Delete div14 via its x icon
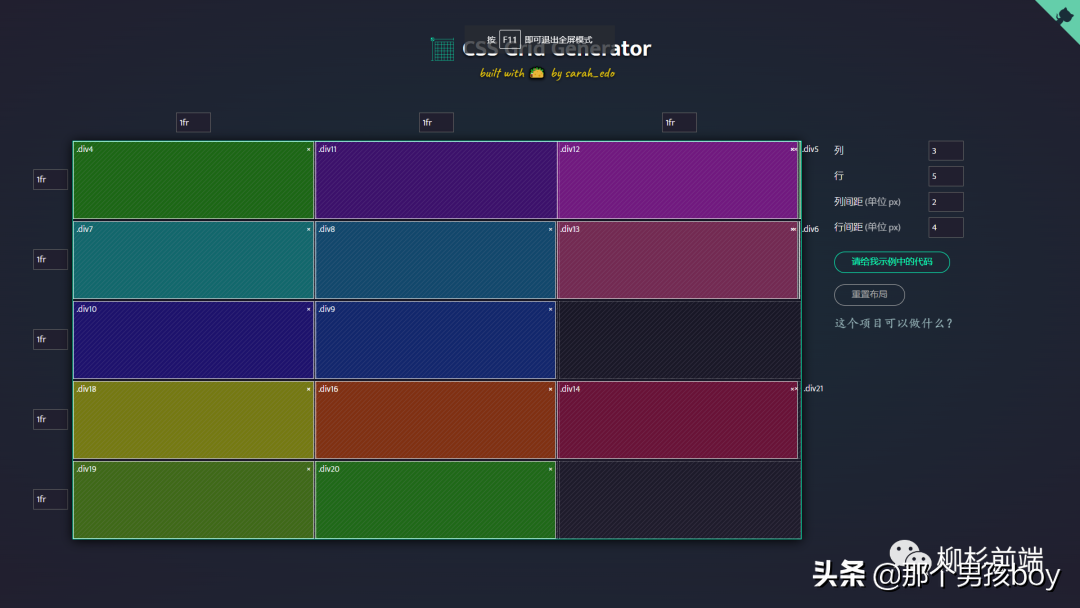Viewport: 1080px width, 608px height. pyautogui.click(x=793, y=389)
